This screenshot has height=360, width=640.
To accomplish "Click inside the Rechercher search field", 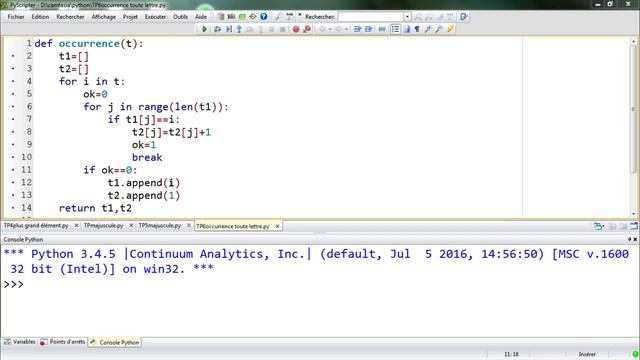I will (x=371, y=16).
